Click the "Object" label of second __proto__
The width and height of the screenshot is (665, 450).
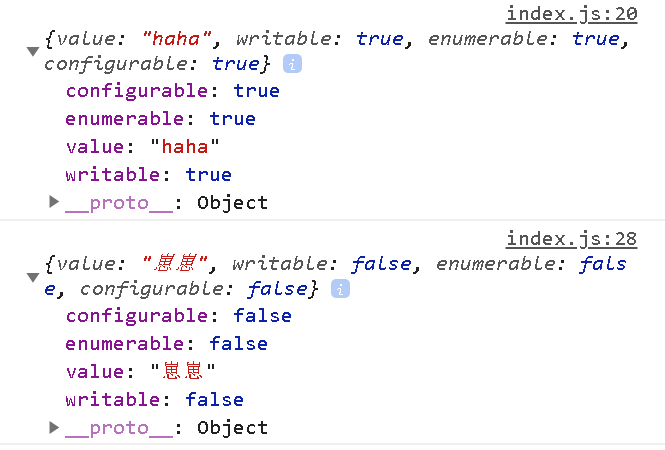pos(232,428)
